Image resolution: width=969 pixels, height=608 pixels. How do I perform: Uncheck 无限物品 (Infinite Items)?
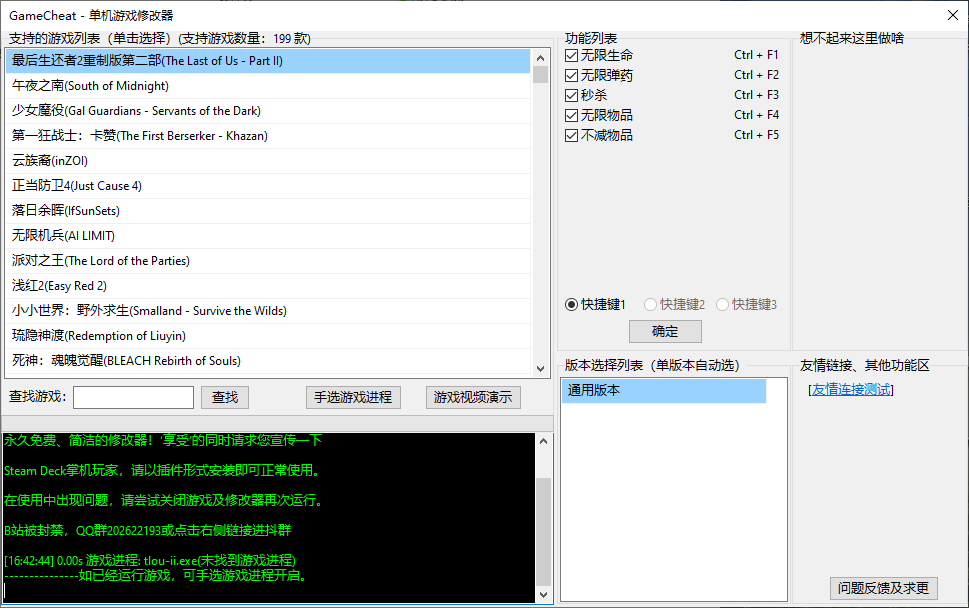coord(571,115)
